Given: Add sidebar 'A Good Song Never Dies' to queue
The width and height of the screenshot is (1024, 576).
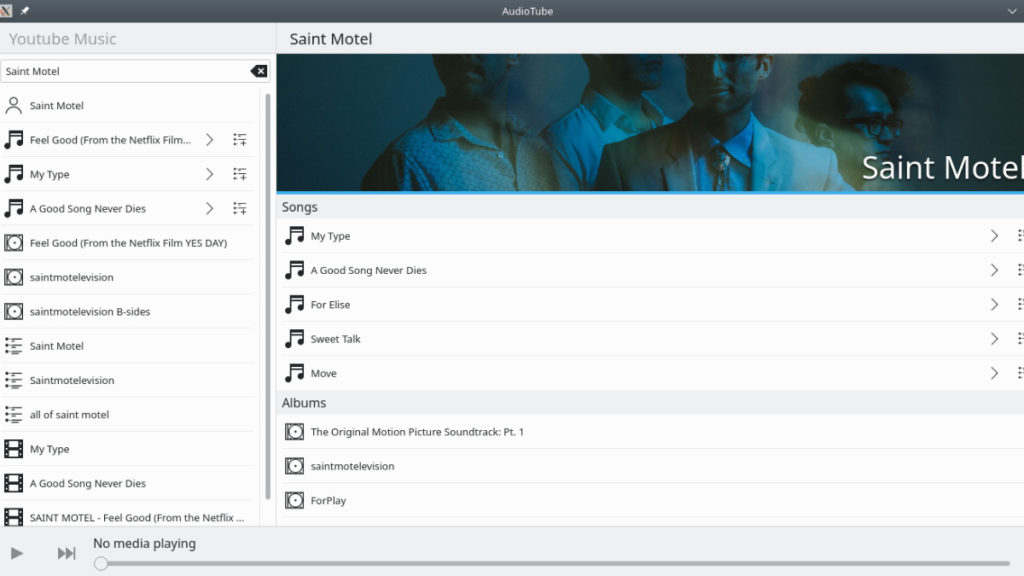Looking at the screenshot, I should tap(240, 208).
